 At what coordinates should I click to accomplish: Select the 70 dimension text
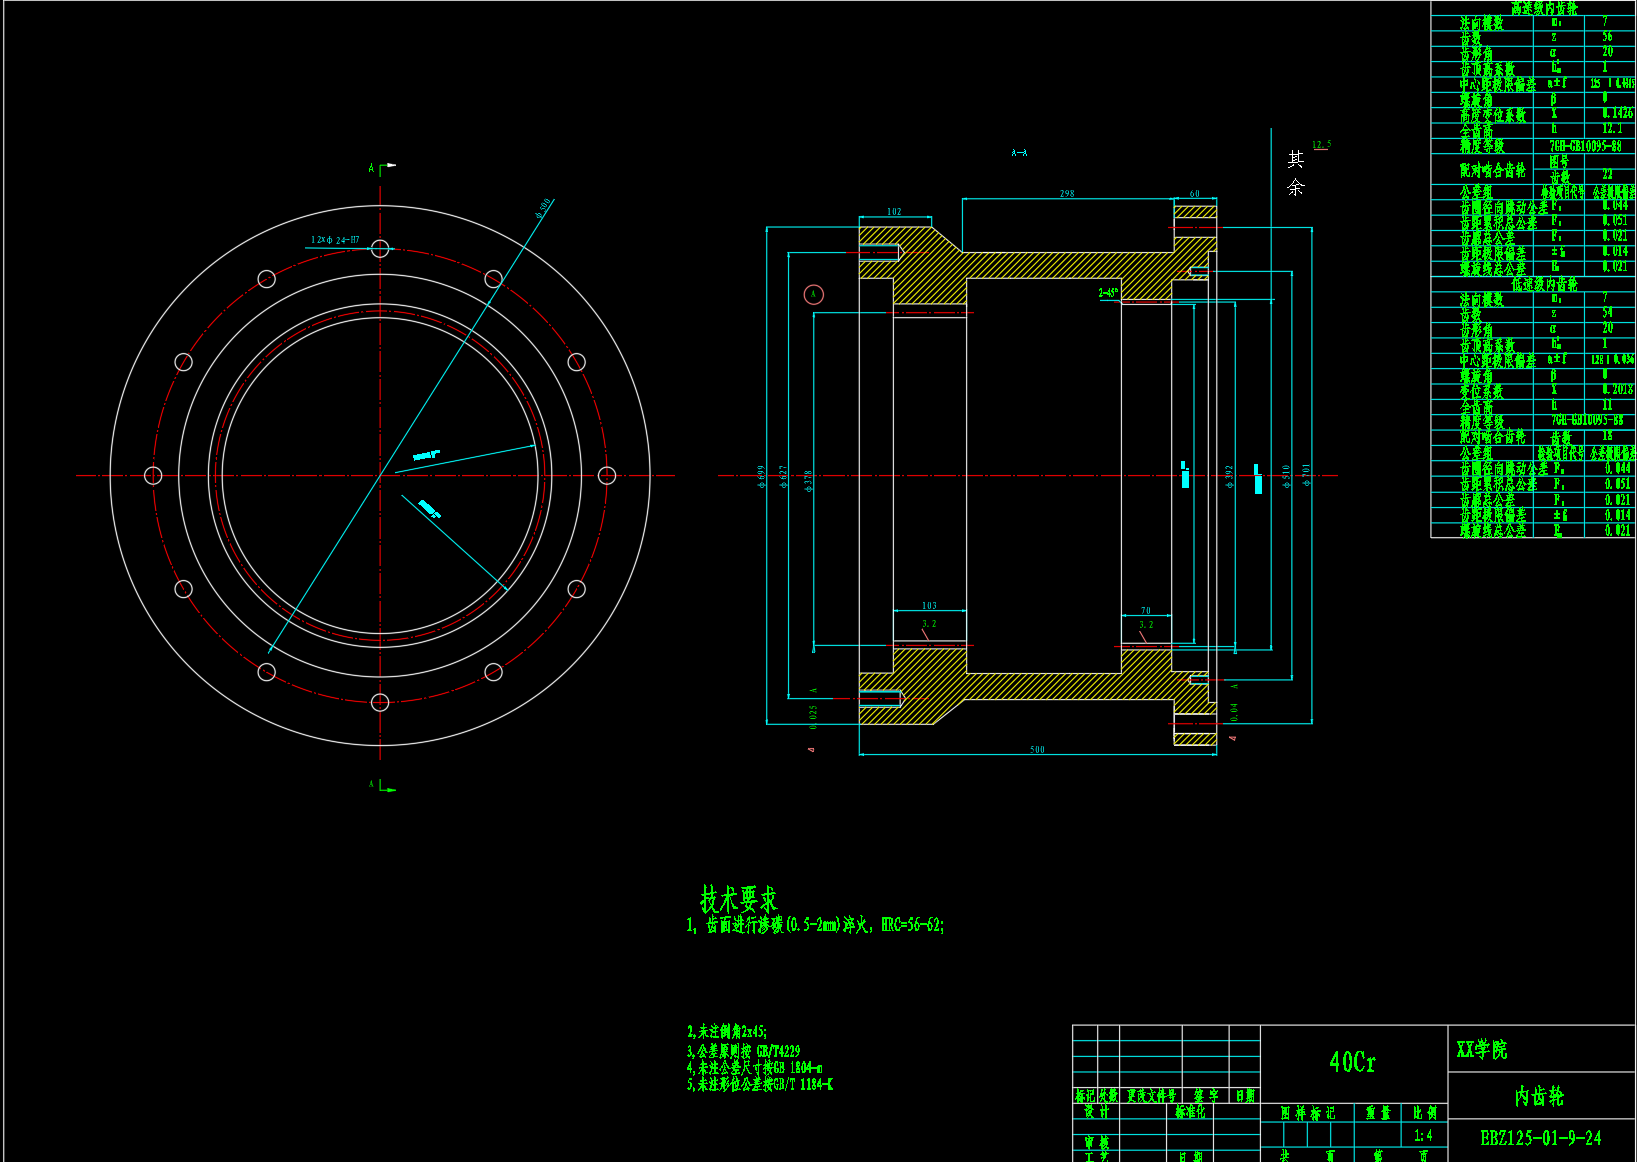tap(1146, 611)
